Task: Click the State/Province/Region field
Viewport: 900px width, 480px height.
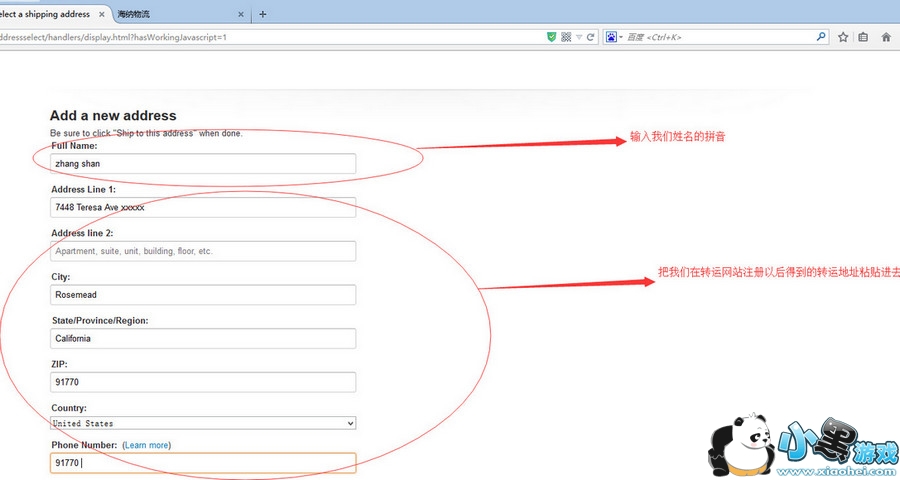Action: coord(203,338)
